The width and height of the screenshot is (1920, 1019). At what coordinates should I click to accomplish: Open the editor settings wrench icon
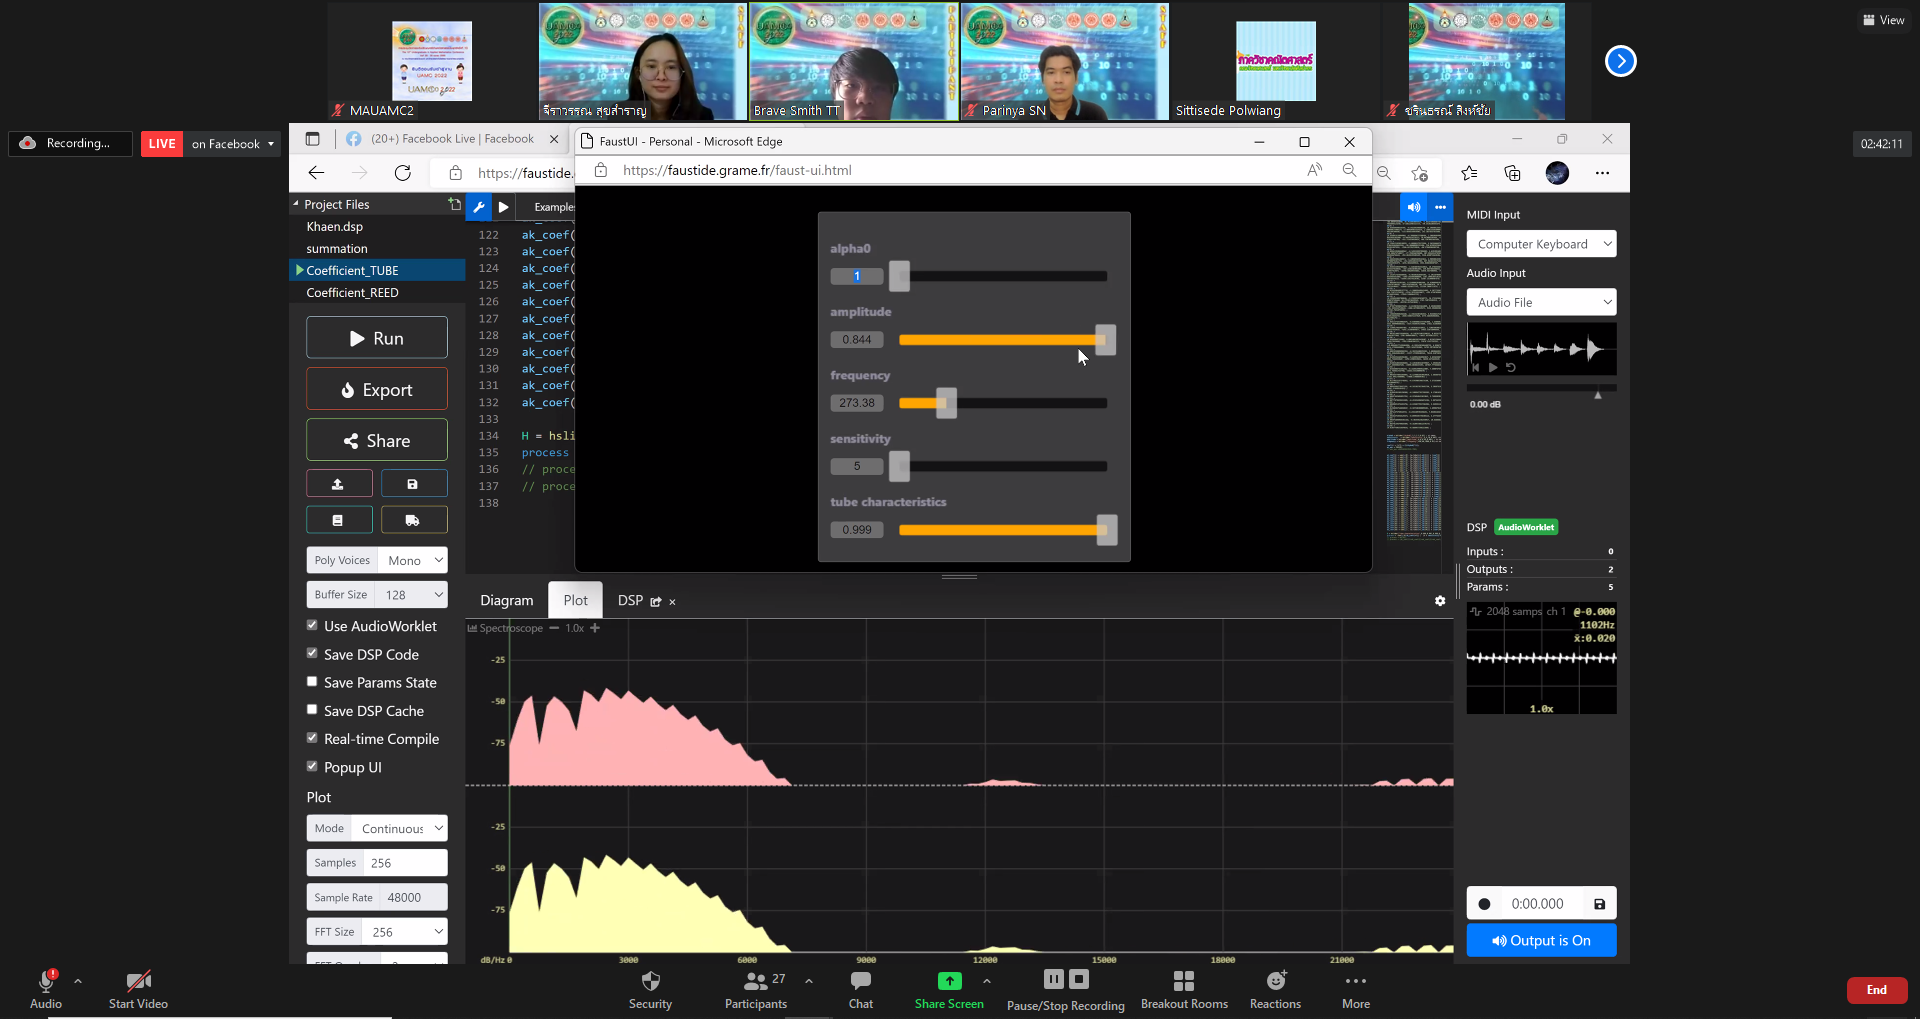pos(479,207)
